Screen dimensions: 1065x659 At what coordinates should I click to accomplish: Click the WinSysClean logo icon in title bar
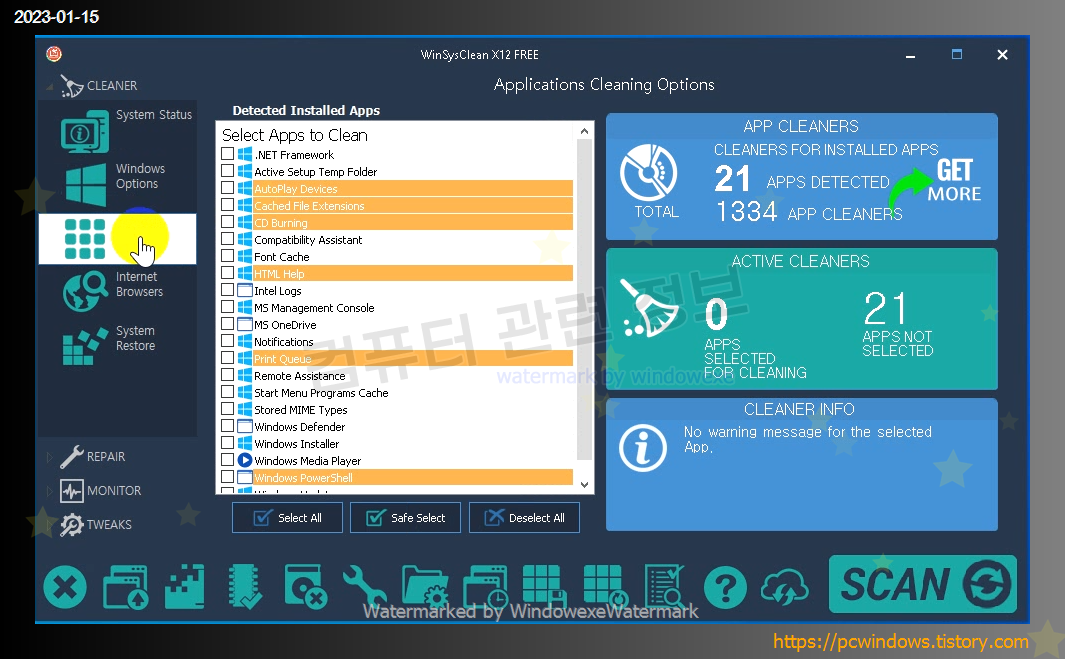[x=54, y=54]
